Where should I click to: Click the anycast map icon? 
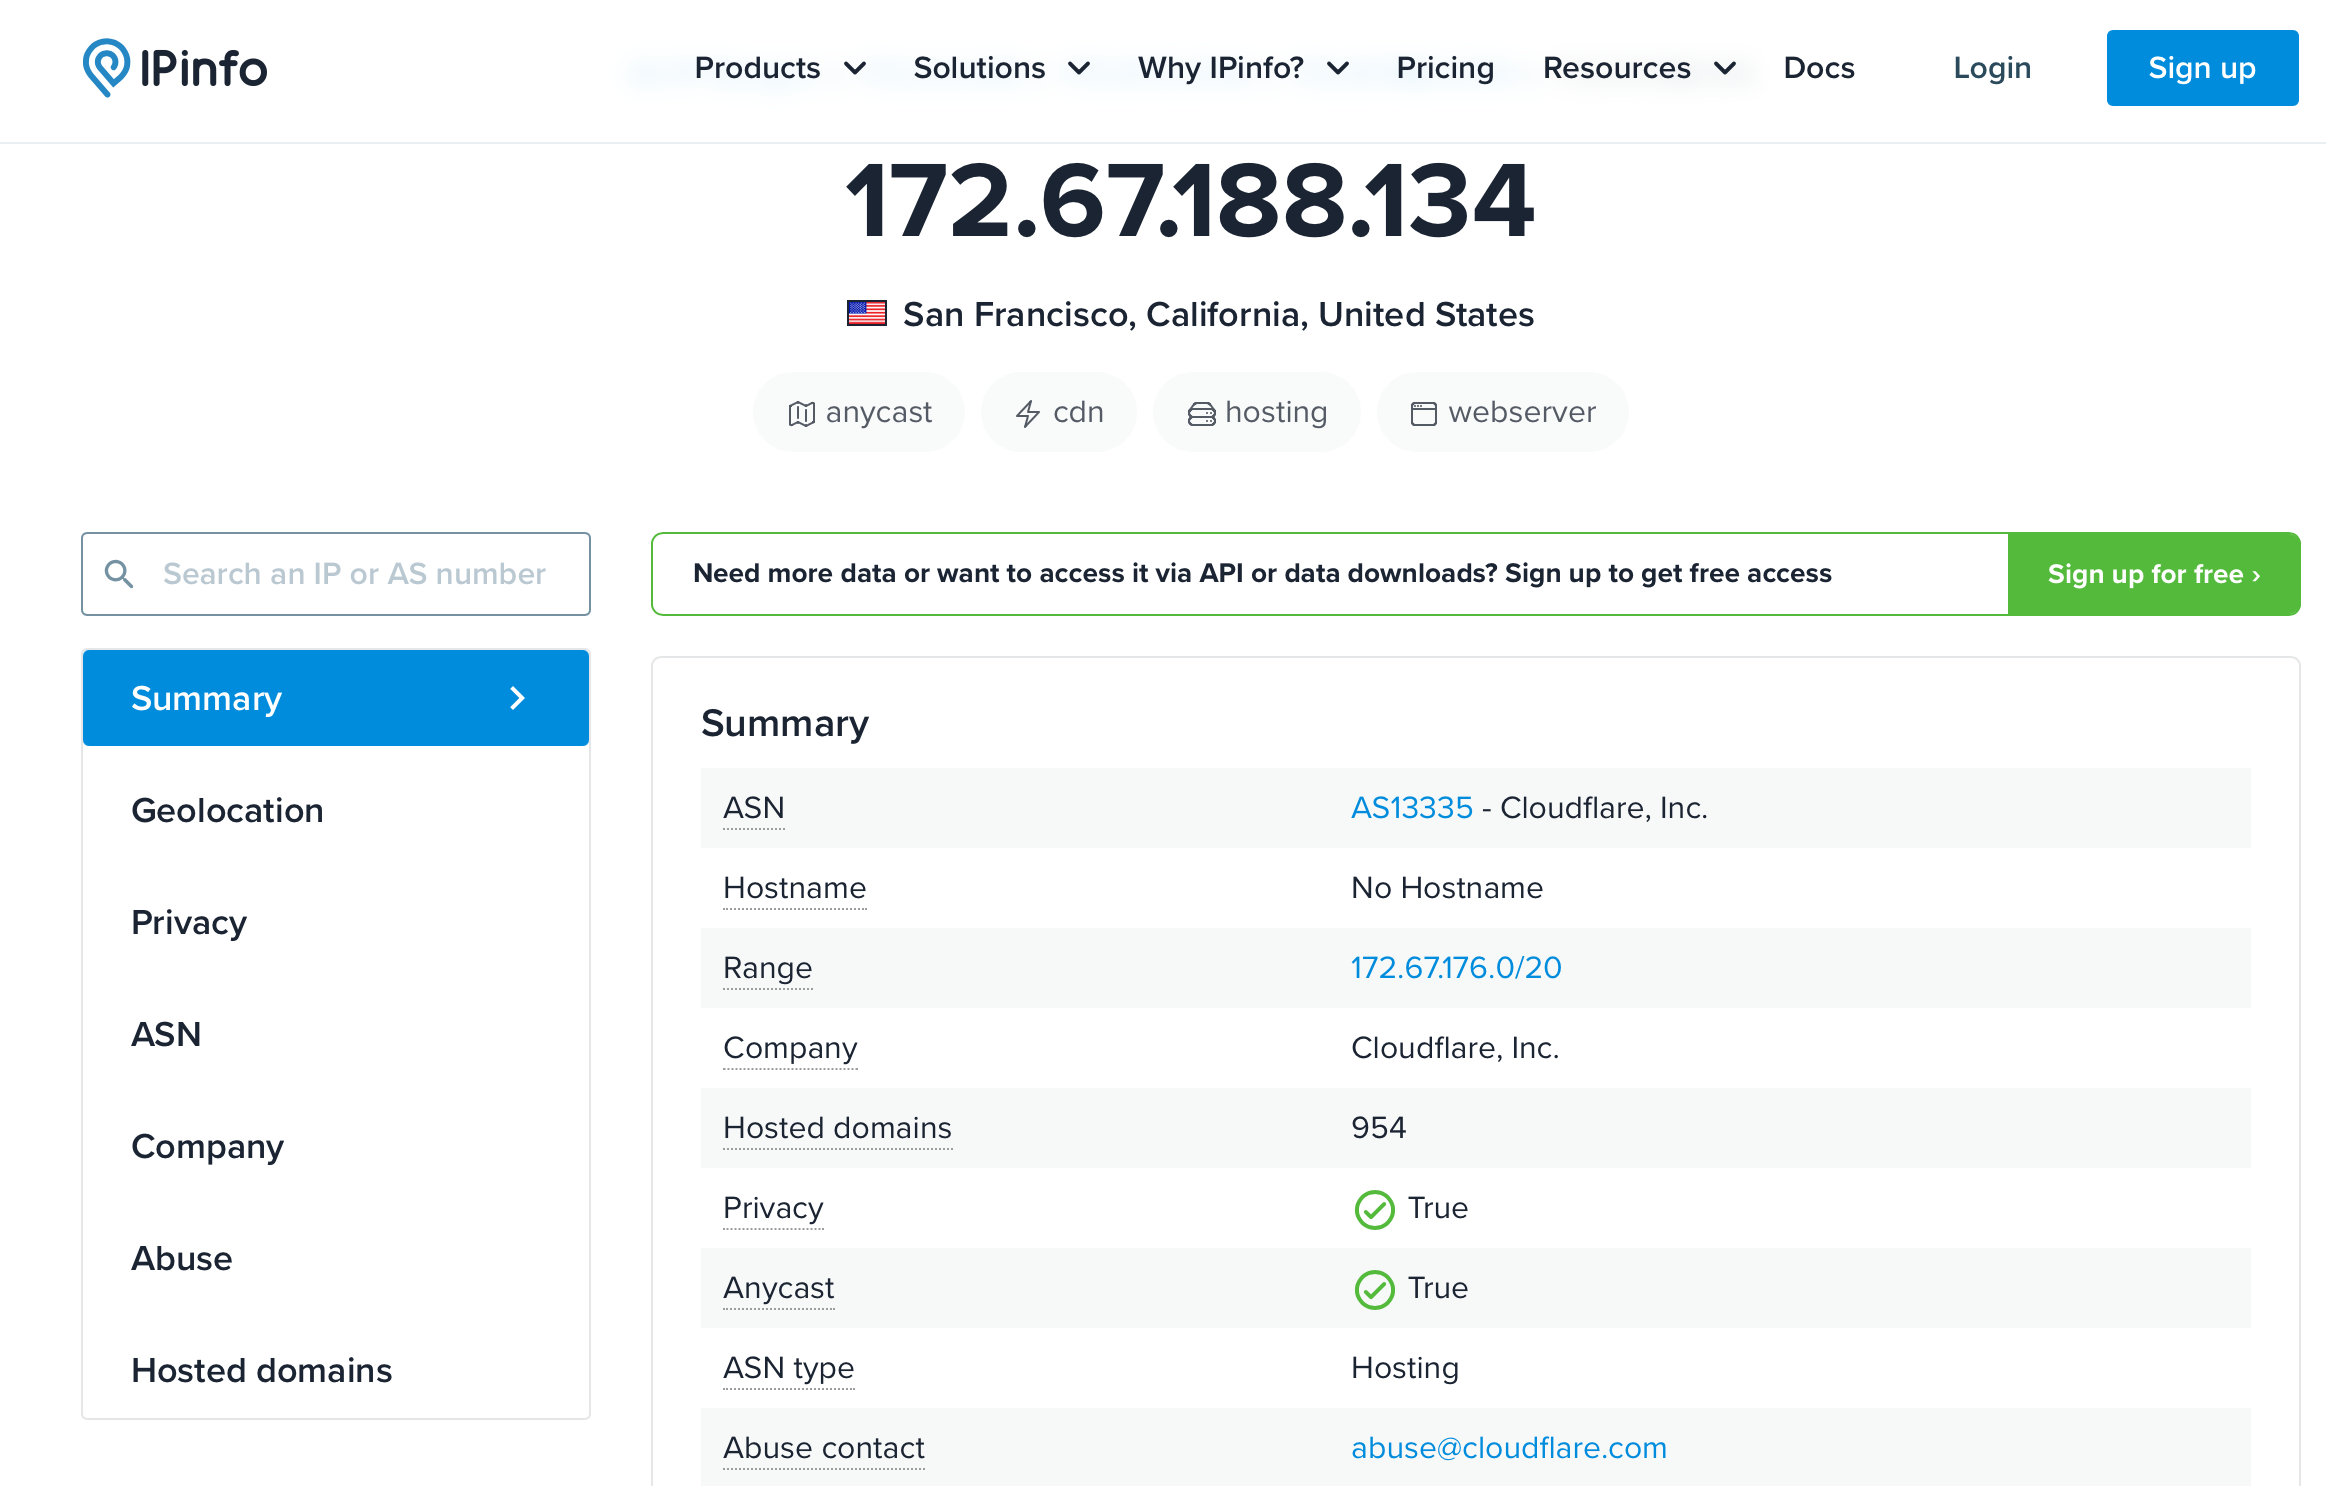point(801,413)
